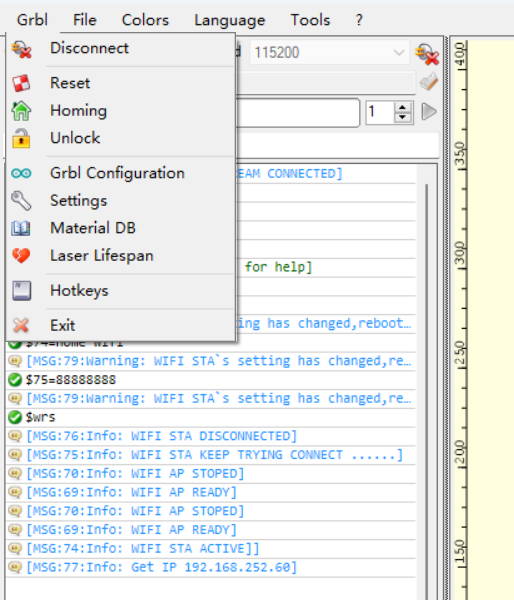Click message bubble icon beside MSG:75
Screen dimensions: 514x600
click(x=15, y=455)
